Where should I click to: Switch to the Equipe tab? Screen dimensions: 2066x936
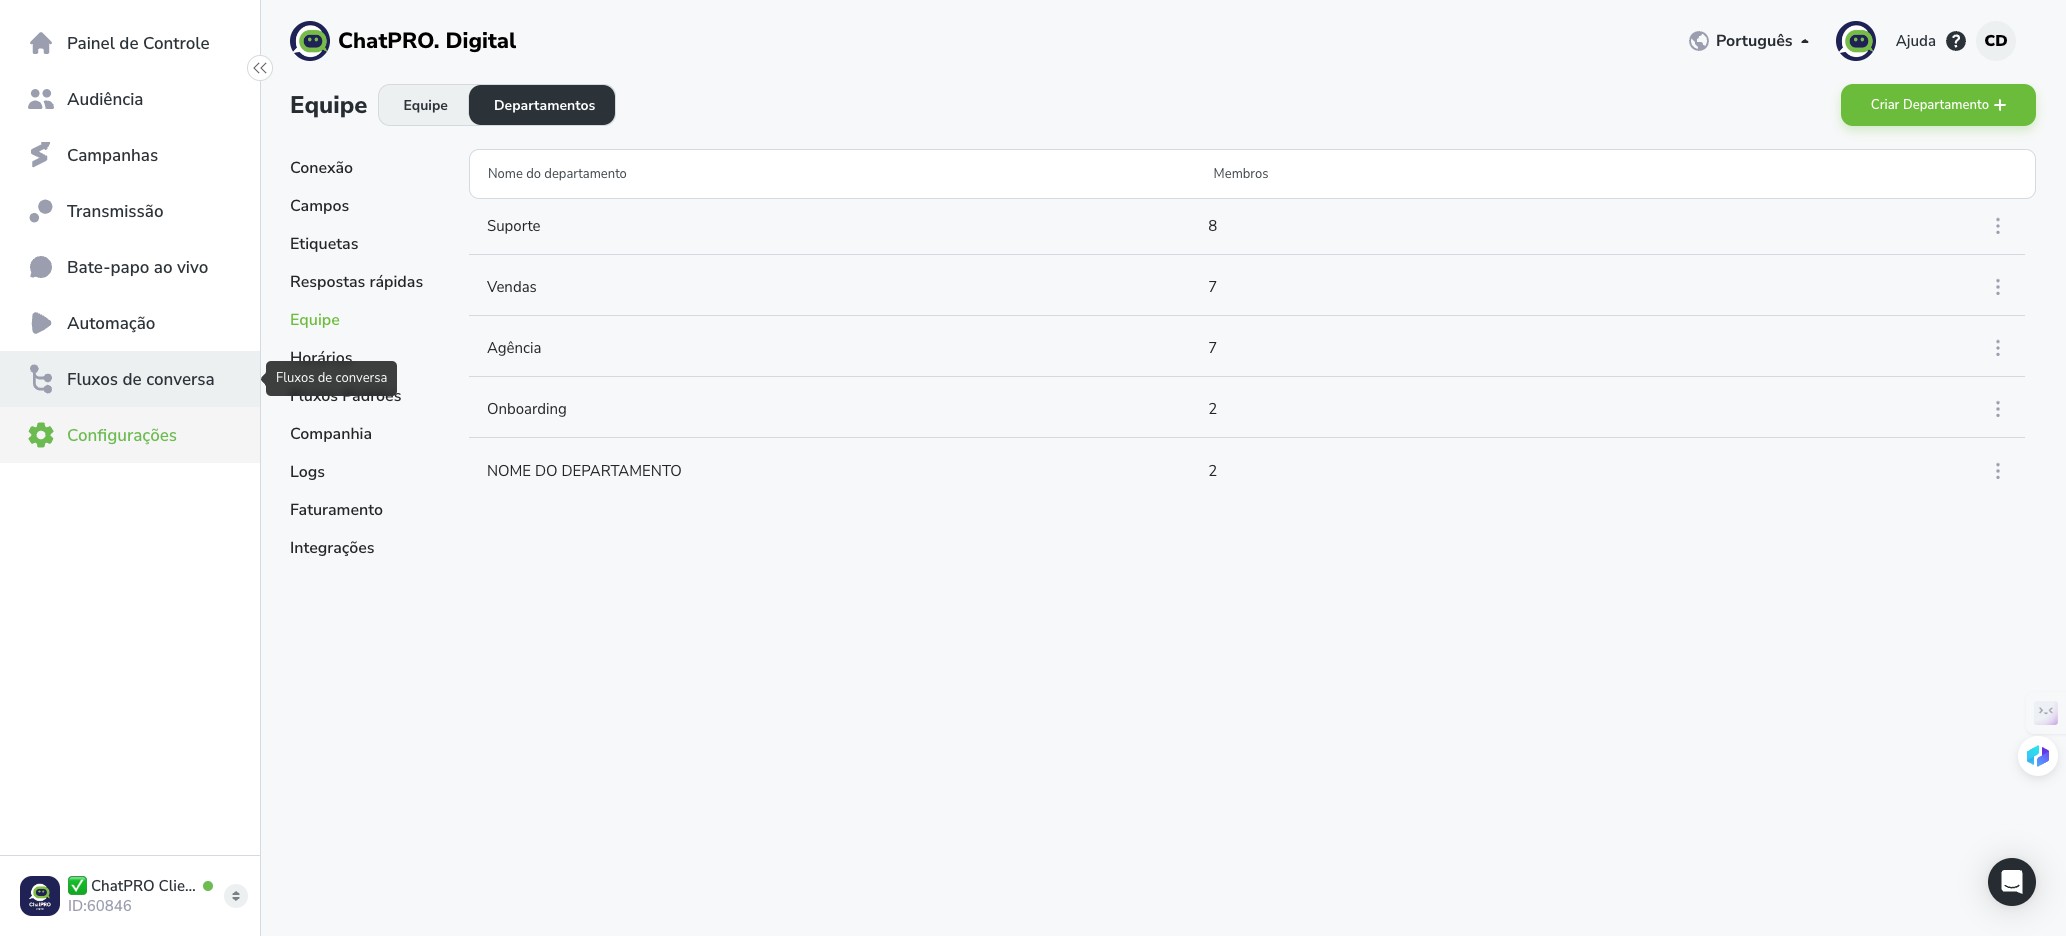point(425,105)
